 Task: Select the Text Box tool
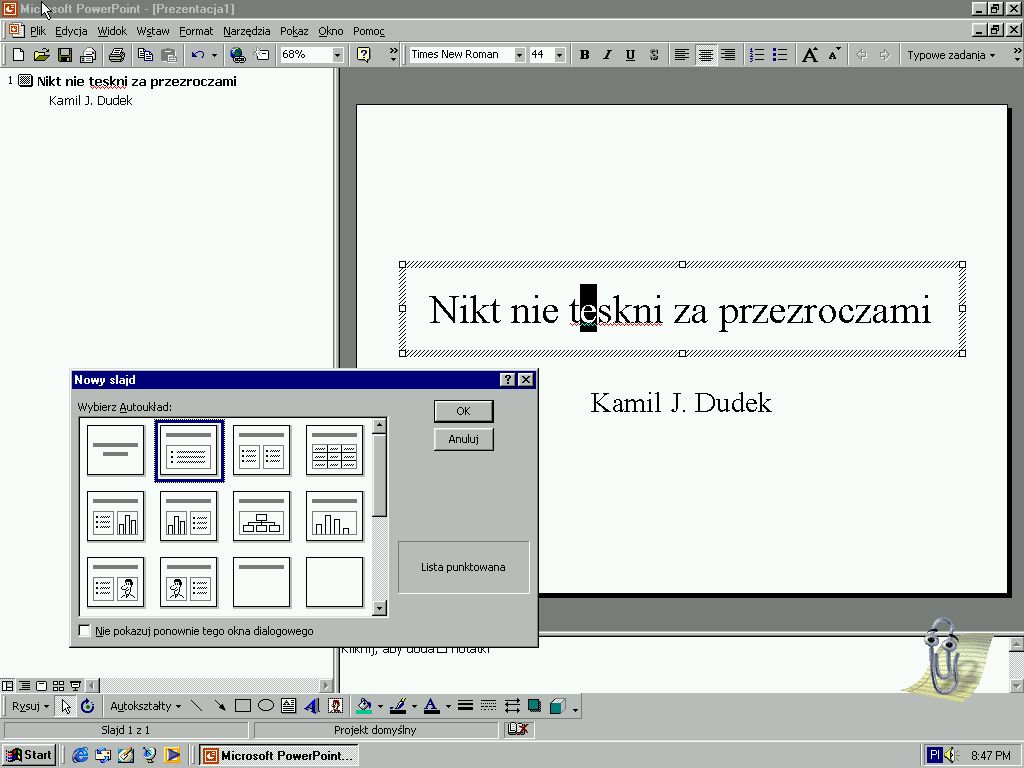coord(287,705)
